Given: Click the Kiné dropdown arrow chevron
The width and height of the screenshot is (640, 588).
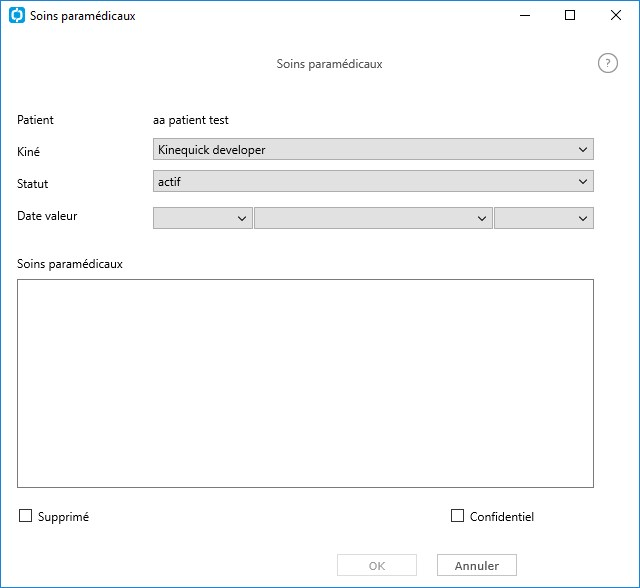Looking at the screenshot, I should [x=583, y=150].
